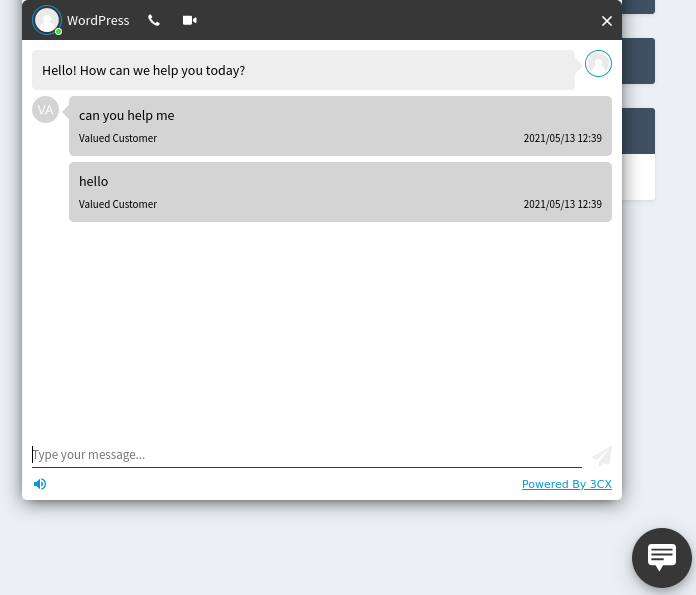Viewport: 696px width, 595px height.
Task: Click the "WordPress" chat title
Action: click(x=98, y=20)
